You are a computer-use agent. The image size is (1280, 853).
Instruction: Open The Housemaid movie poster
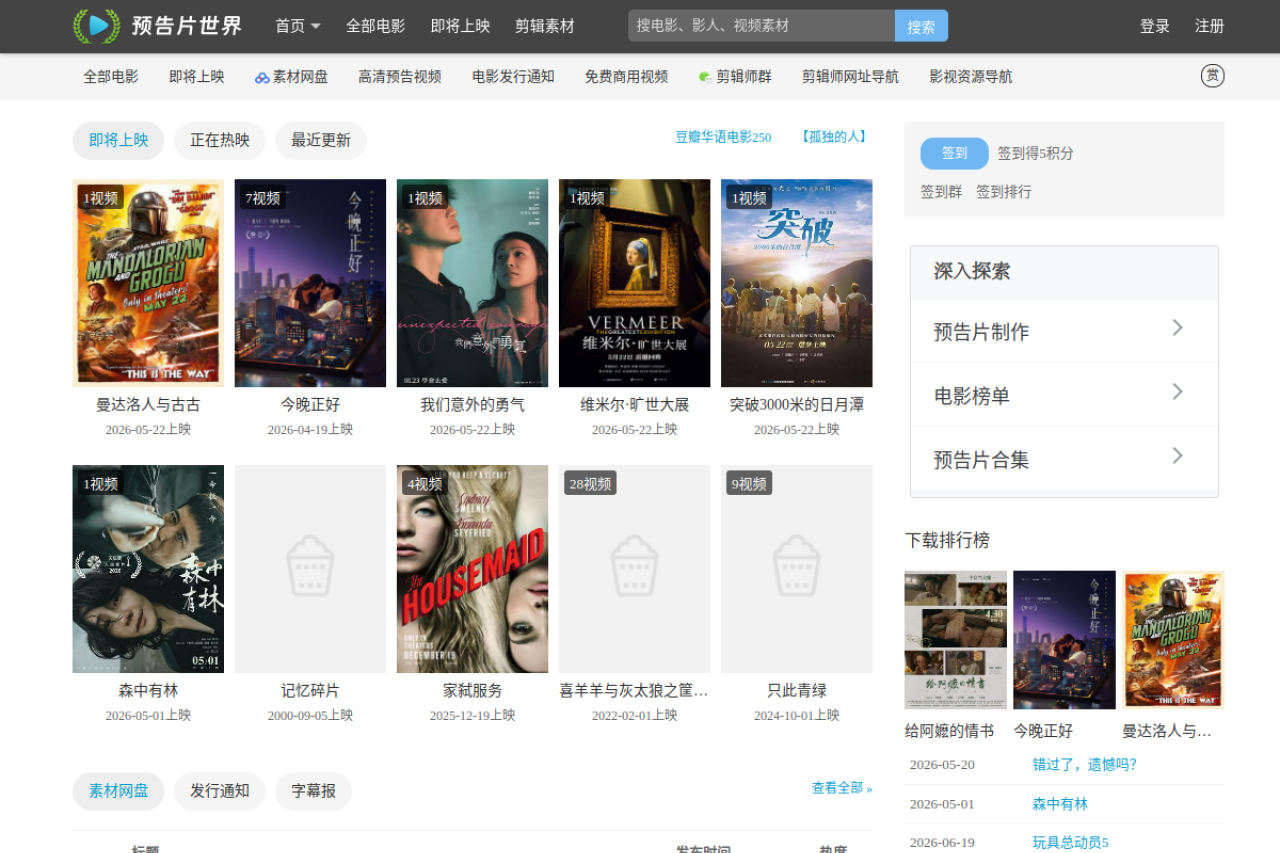pos(472,569)
